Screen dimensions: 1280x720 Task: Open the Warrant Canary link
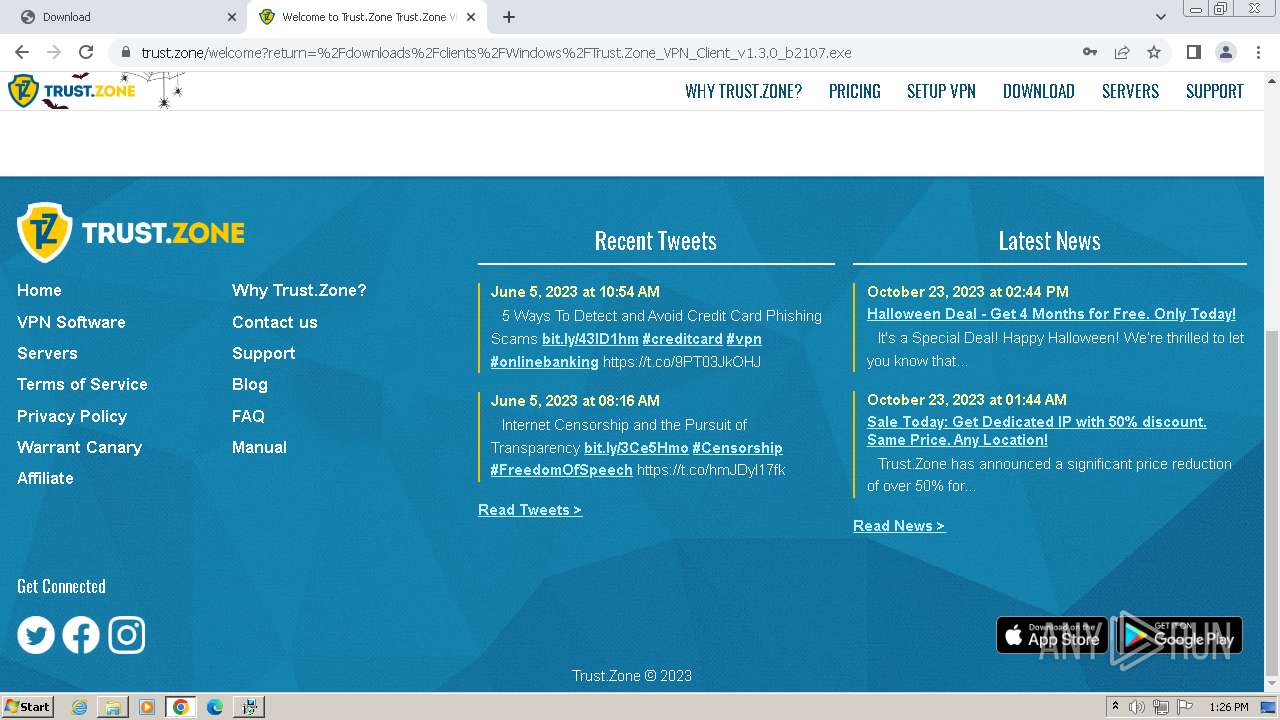79,447
